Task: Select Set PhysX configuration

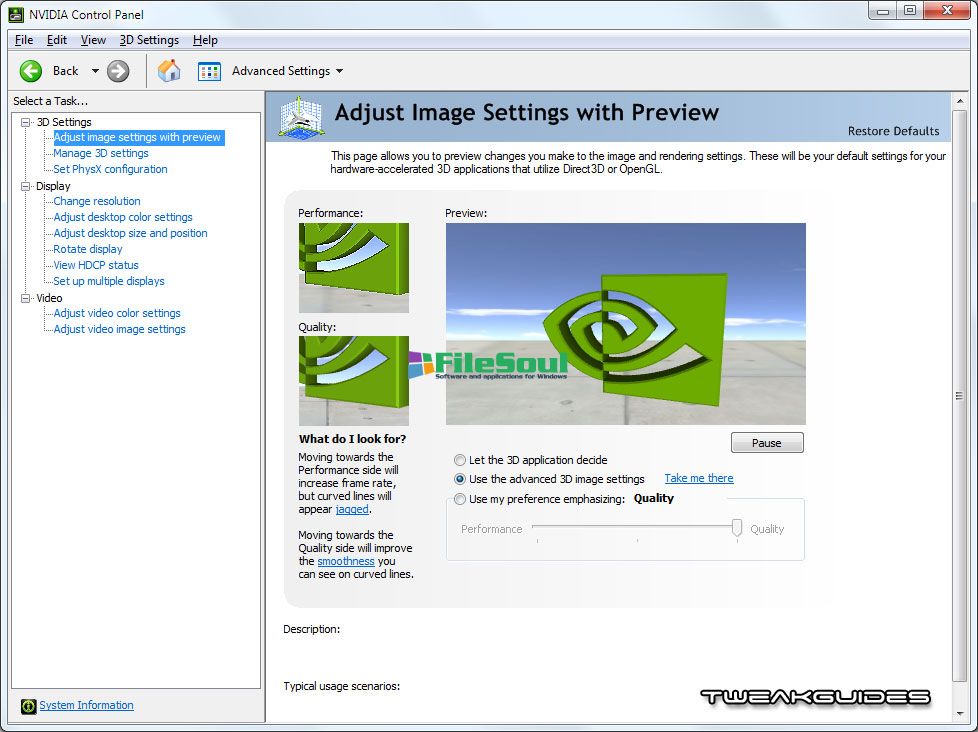Action: pos(110,169)
